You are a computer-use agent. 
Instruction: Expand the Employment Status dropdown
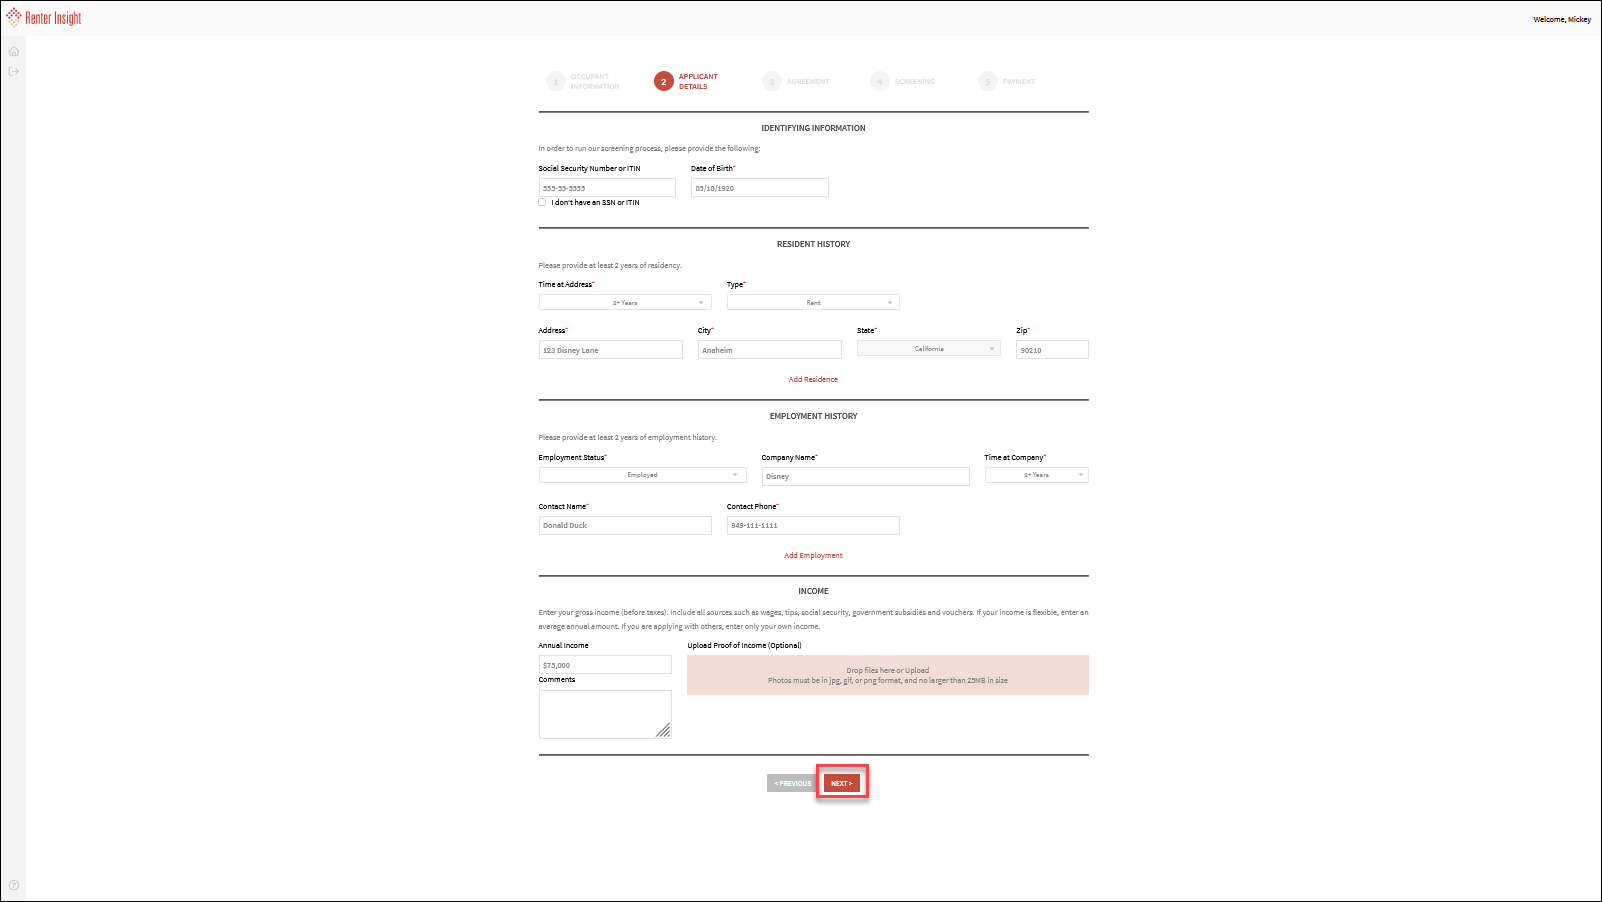click(x=642, y=475)
